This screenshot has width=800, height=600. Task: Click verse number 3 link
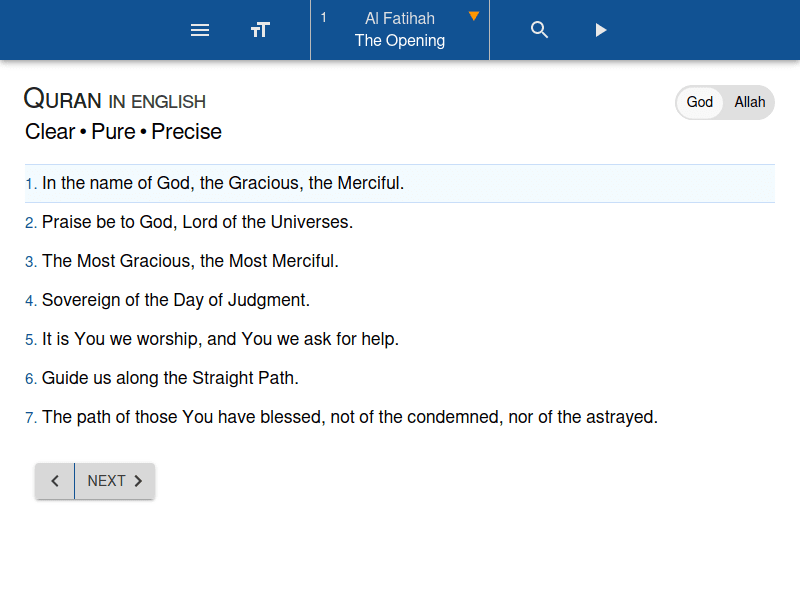pyautogui.click(x=31, y=262)
